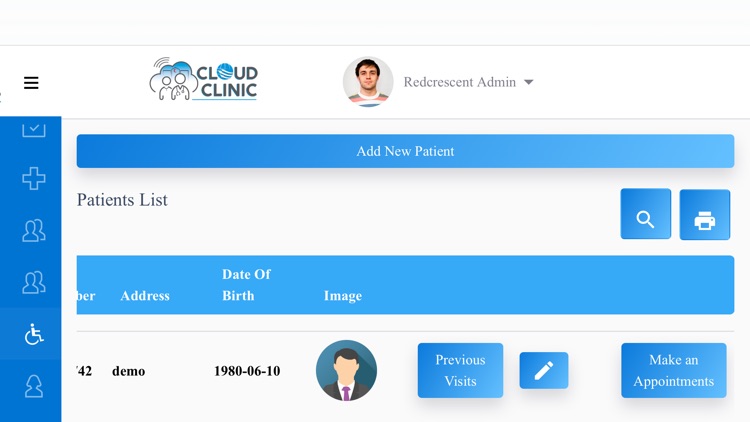The image size is (750, 422).
Task: Click the patient avatar image
Action: tap(346, 370)
